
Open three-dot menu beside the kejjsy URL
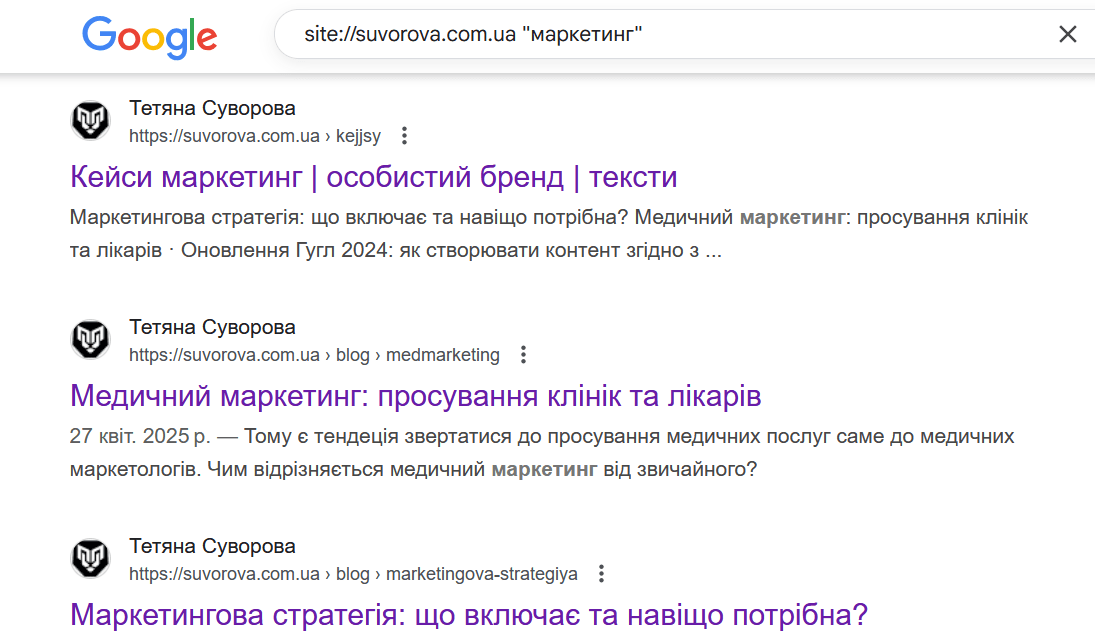point(404,136)
